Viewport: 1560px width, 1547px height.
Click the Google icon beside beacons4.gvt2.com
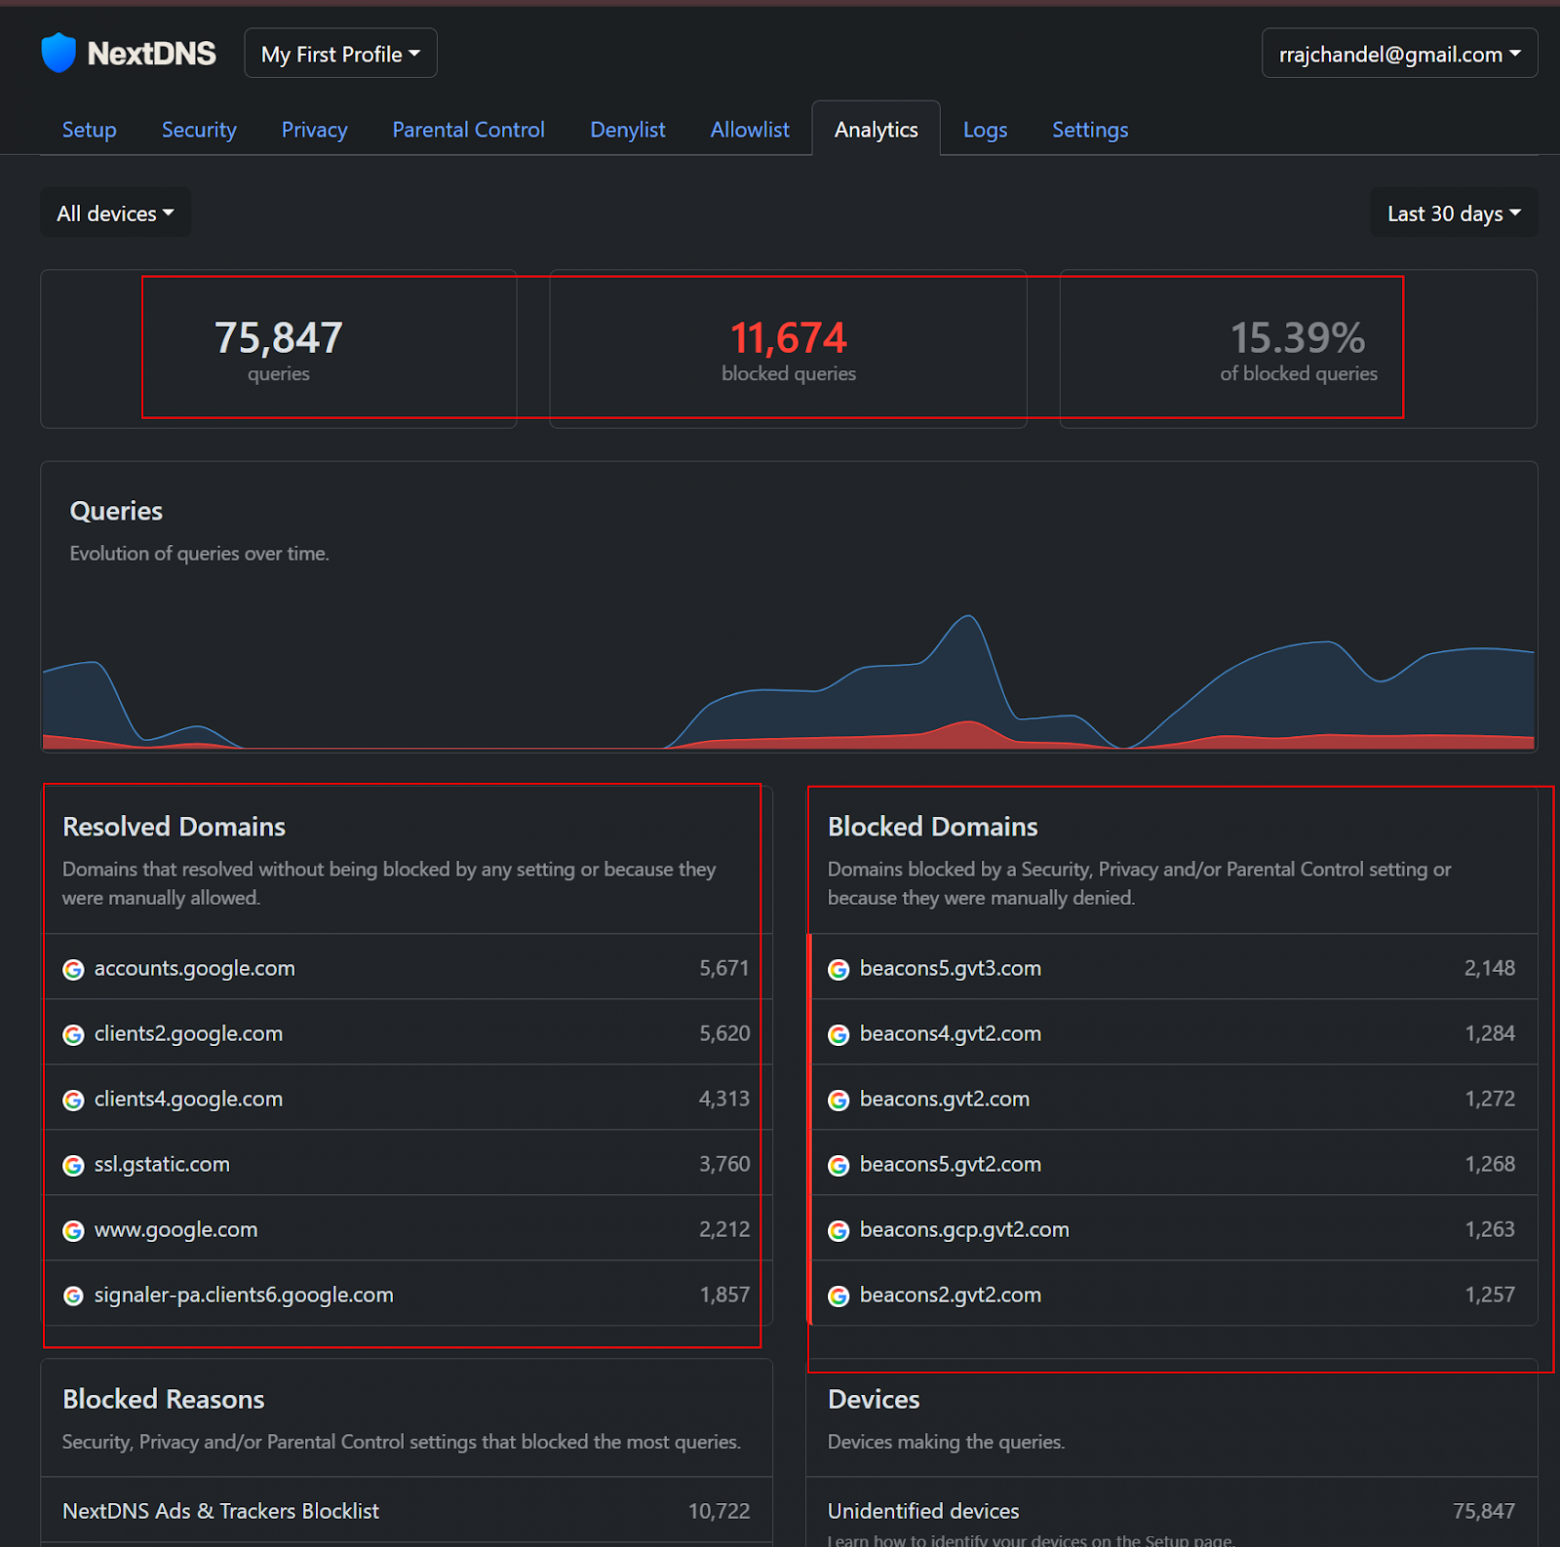pos(838,1033)
